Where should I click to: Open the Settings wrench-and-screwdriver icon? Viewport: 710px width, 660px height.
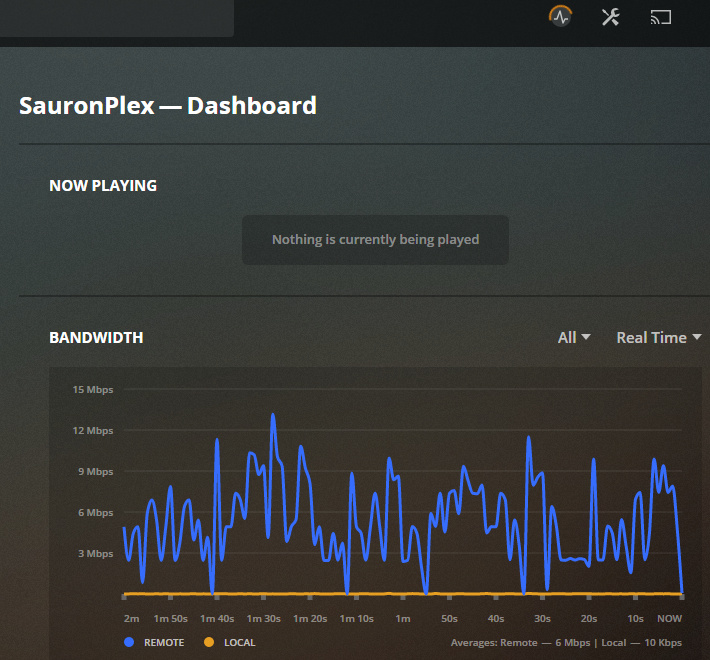(x=610, y=17)
